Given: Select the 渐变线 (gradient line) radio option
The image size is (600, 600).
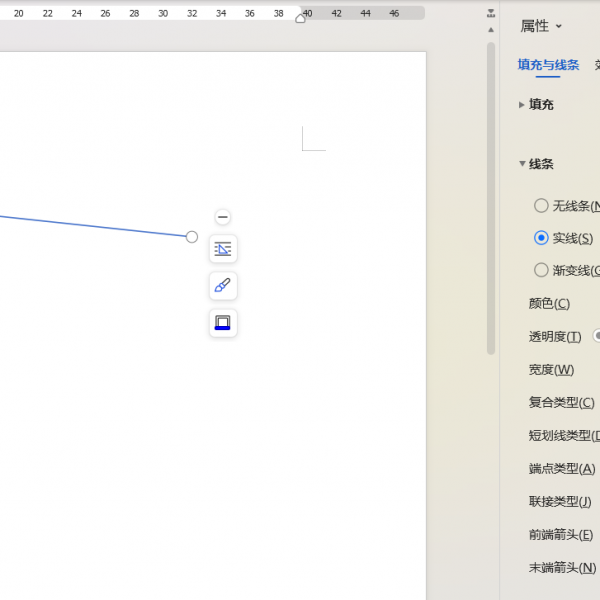Looking at the screenshot, I should (541, 270).
